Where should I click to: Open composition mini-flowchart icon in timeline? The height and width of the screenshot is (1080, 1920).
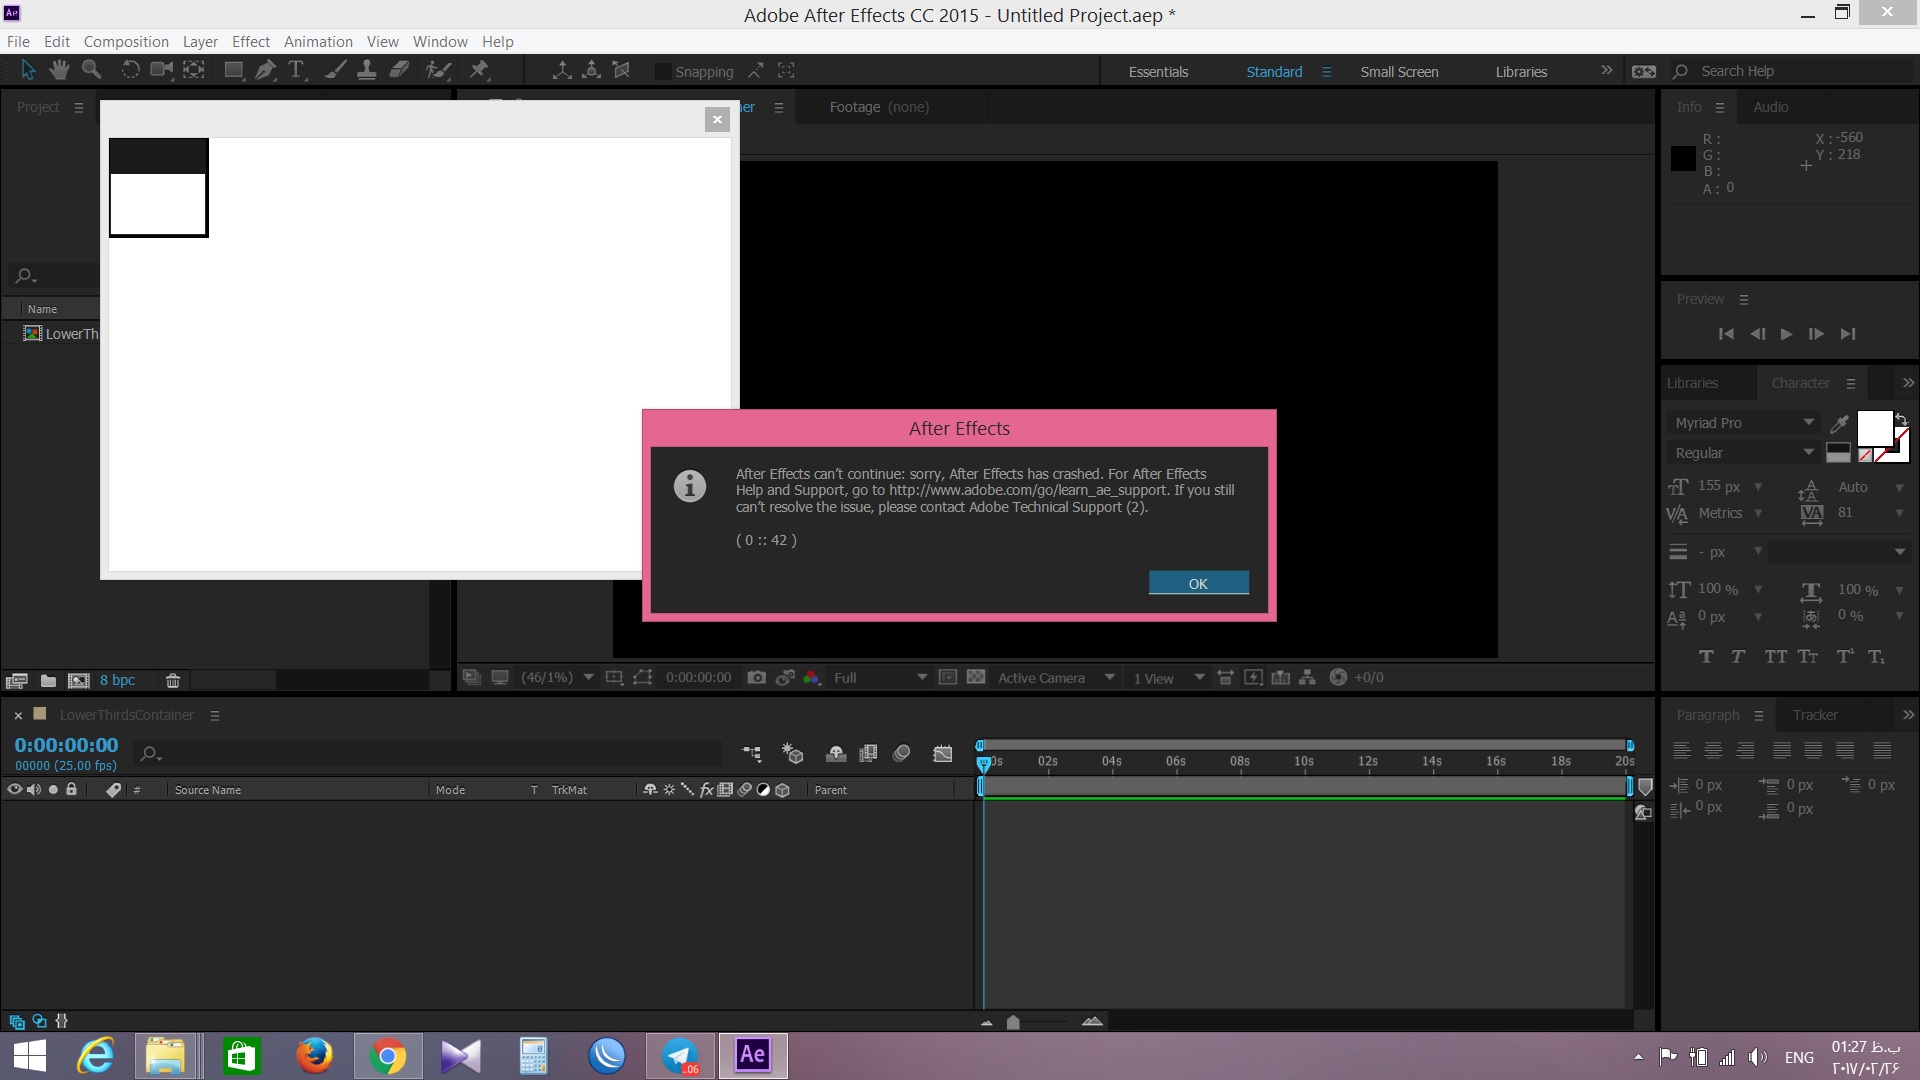[x=751, y=753]
